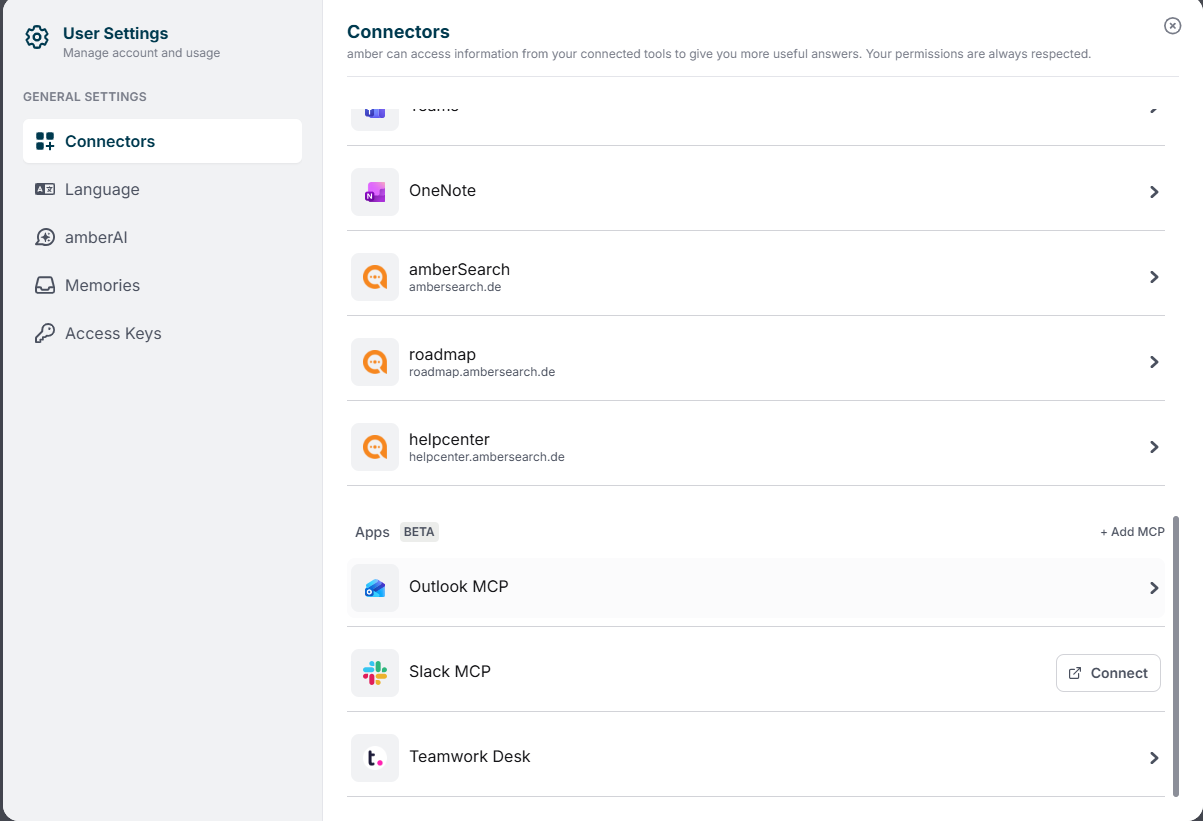The width and height of the screenshot is (1203, 821).
Task: Connect the Slack MCP app
Action: click(x=1108, y=673)
